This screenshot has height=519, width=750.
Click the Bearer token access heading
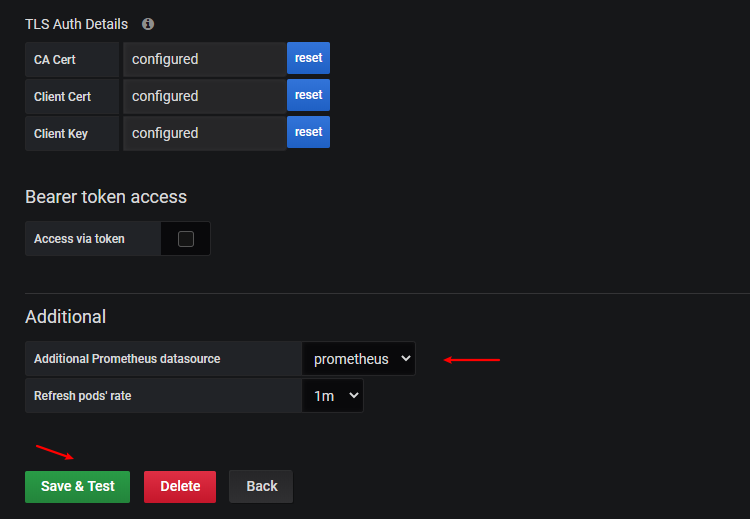click(106, 197)
